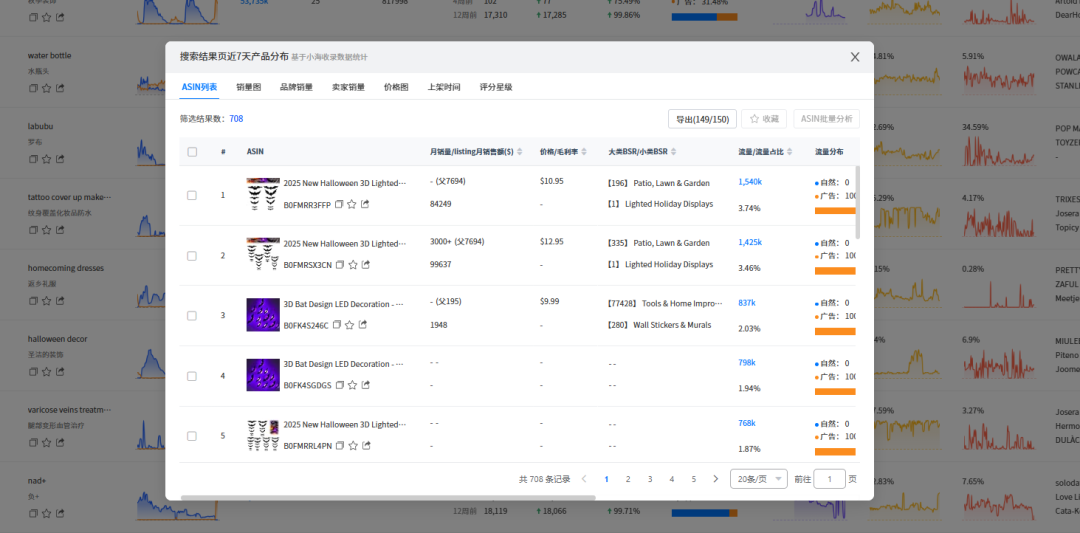Close the product distribution dialog

(x=855, y=57)
